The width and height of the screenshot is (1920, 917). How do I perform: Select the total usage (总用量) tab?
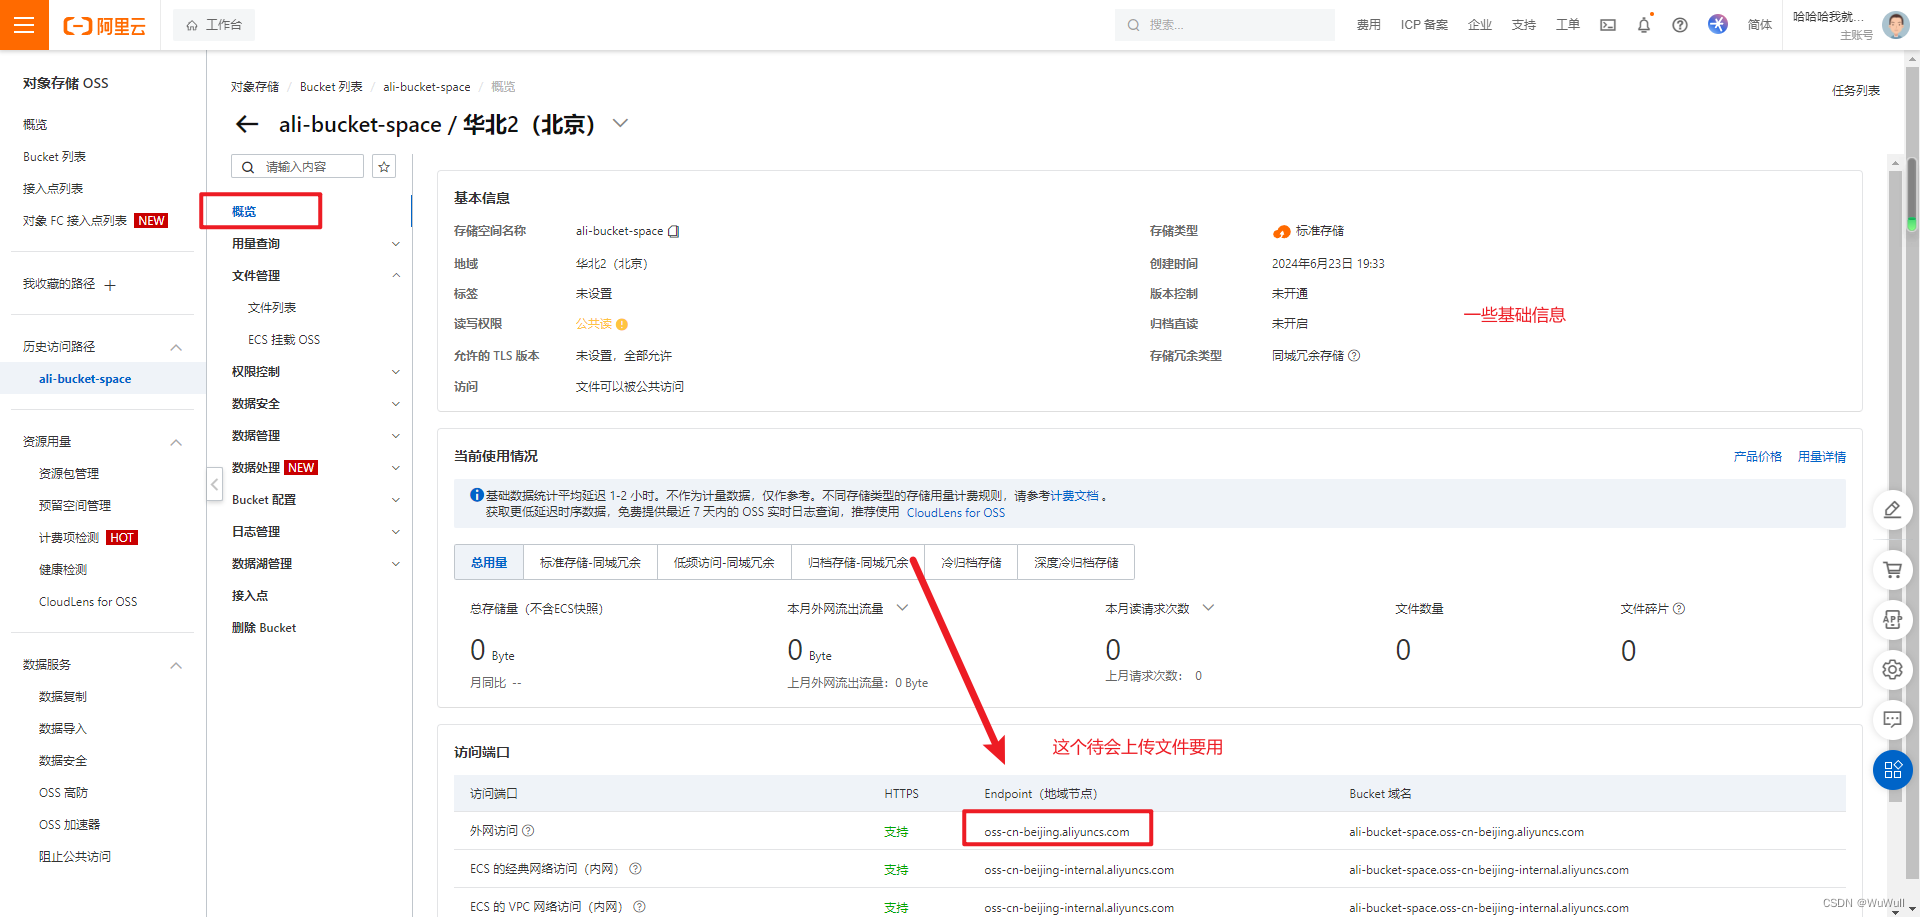pyautogui.click(x=489, y=563)
